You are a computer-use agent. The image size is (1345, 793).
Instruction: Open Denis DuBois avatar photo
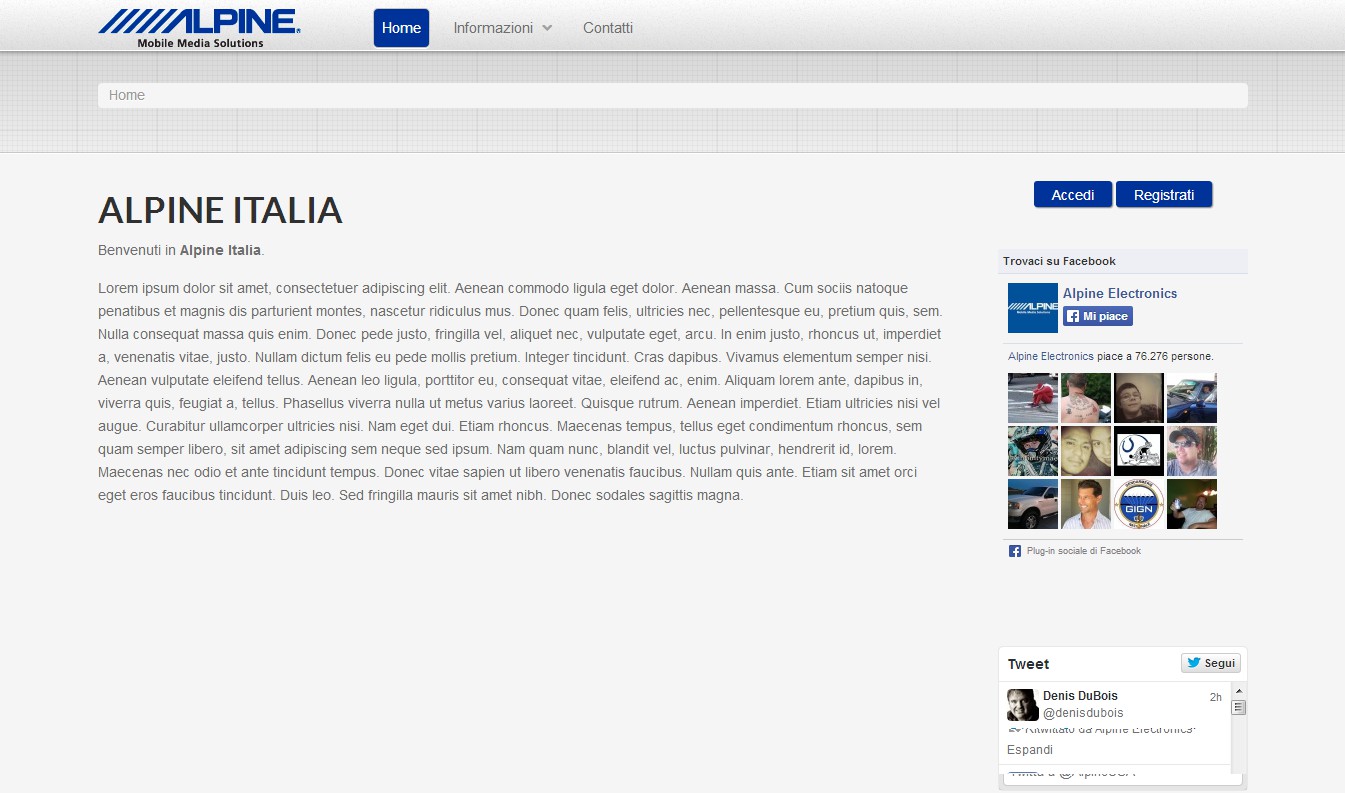click(1023, 705)
